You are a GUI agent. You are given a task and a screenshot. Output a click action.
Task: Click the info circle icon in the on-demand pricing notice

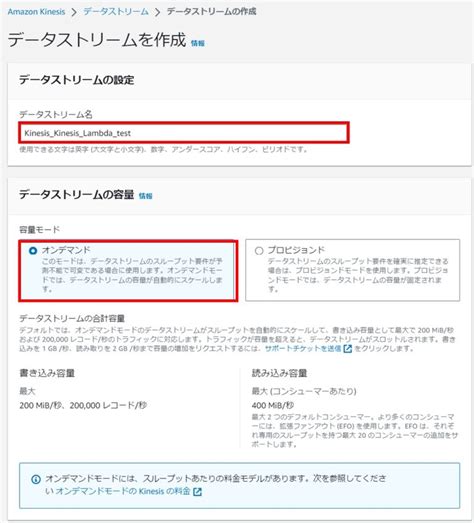pos(36,479)
